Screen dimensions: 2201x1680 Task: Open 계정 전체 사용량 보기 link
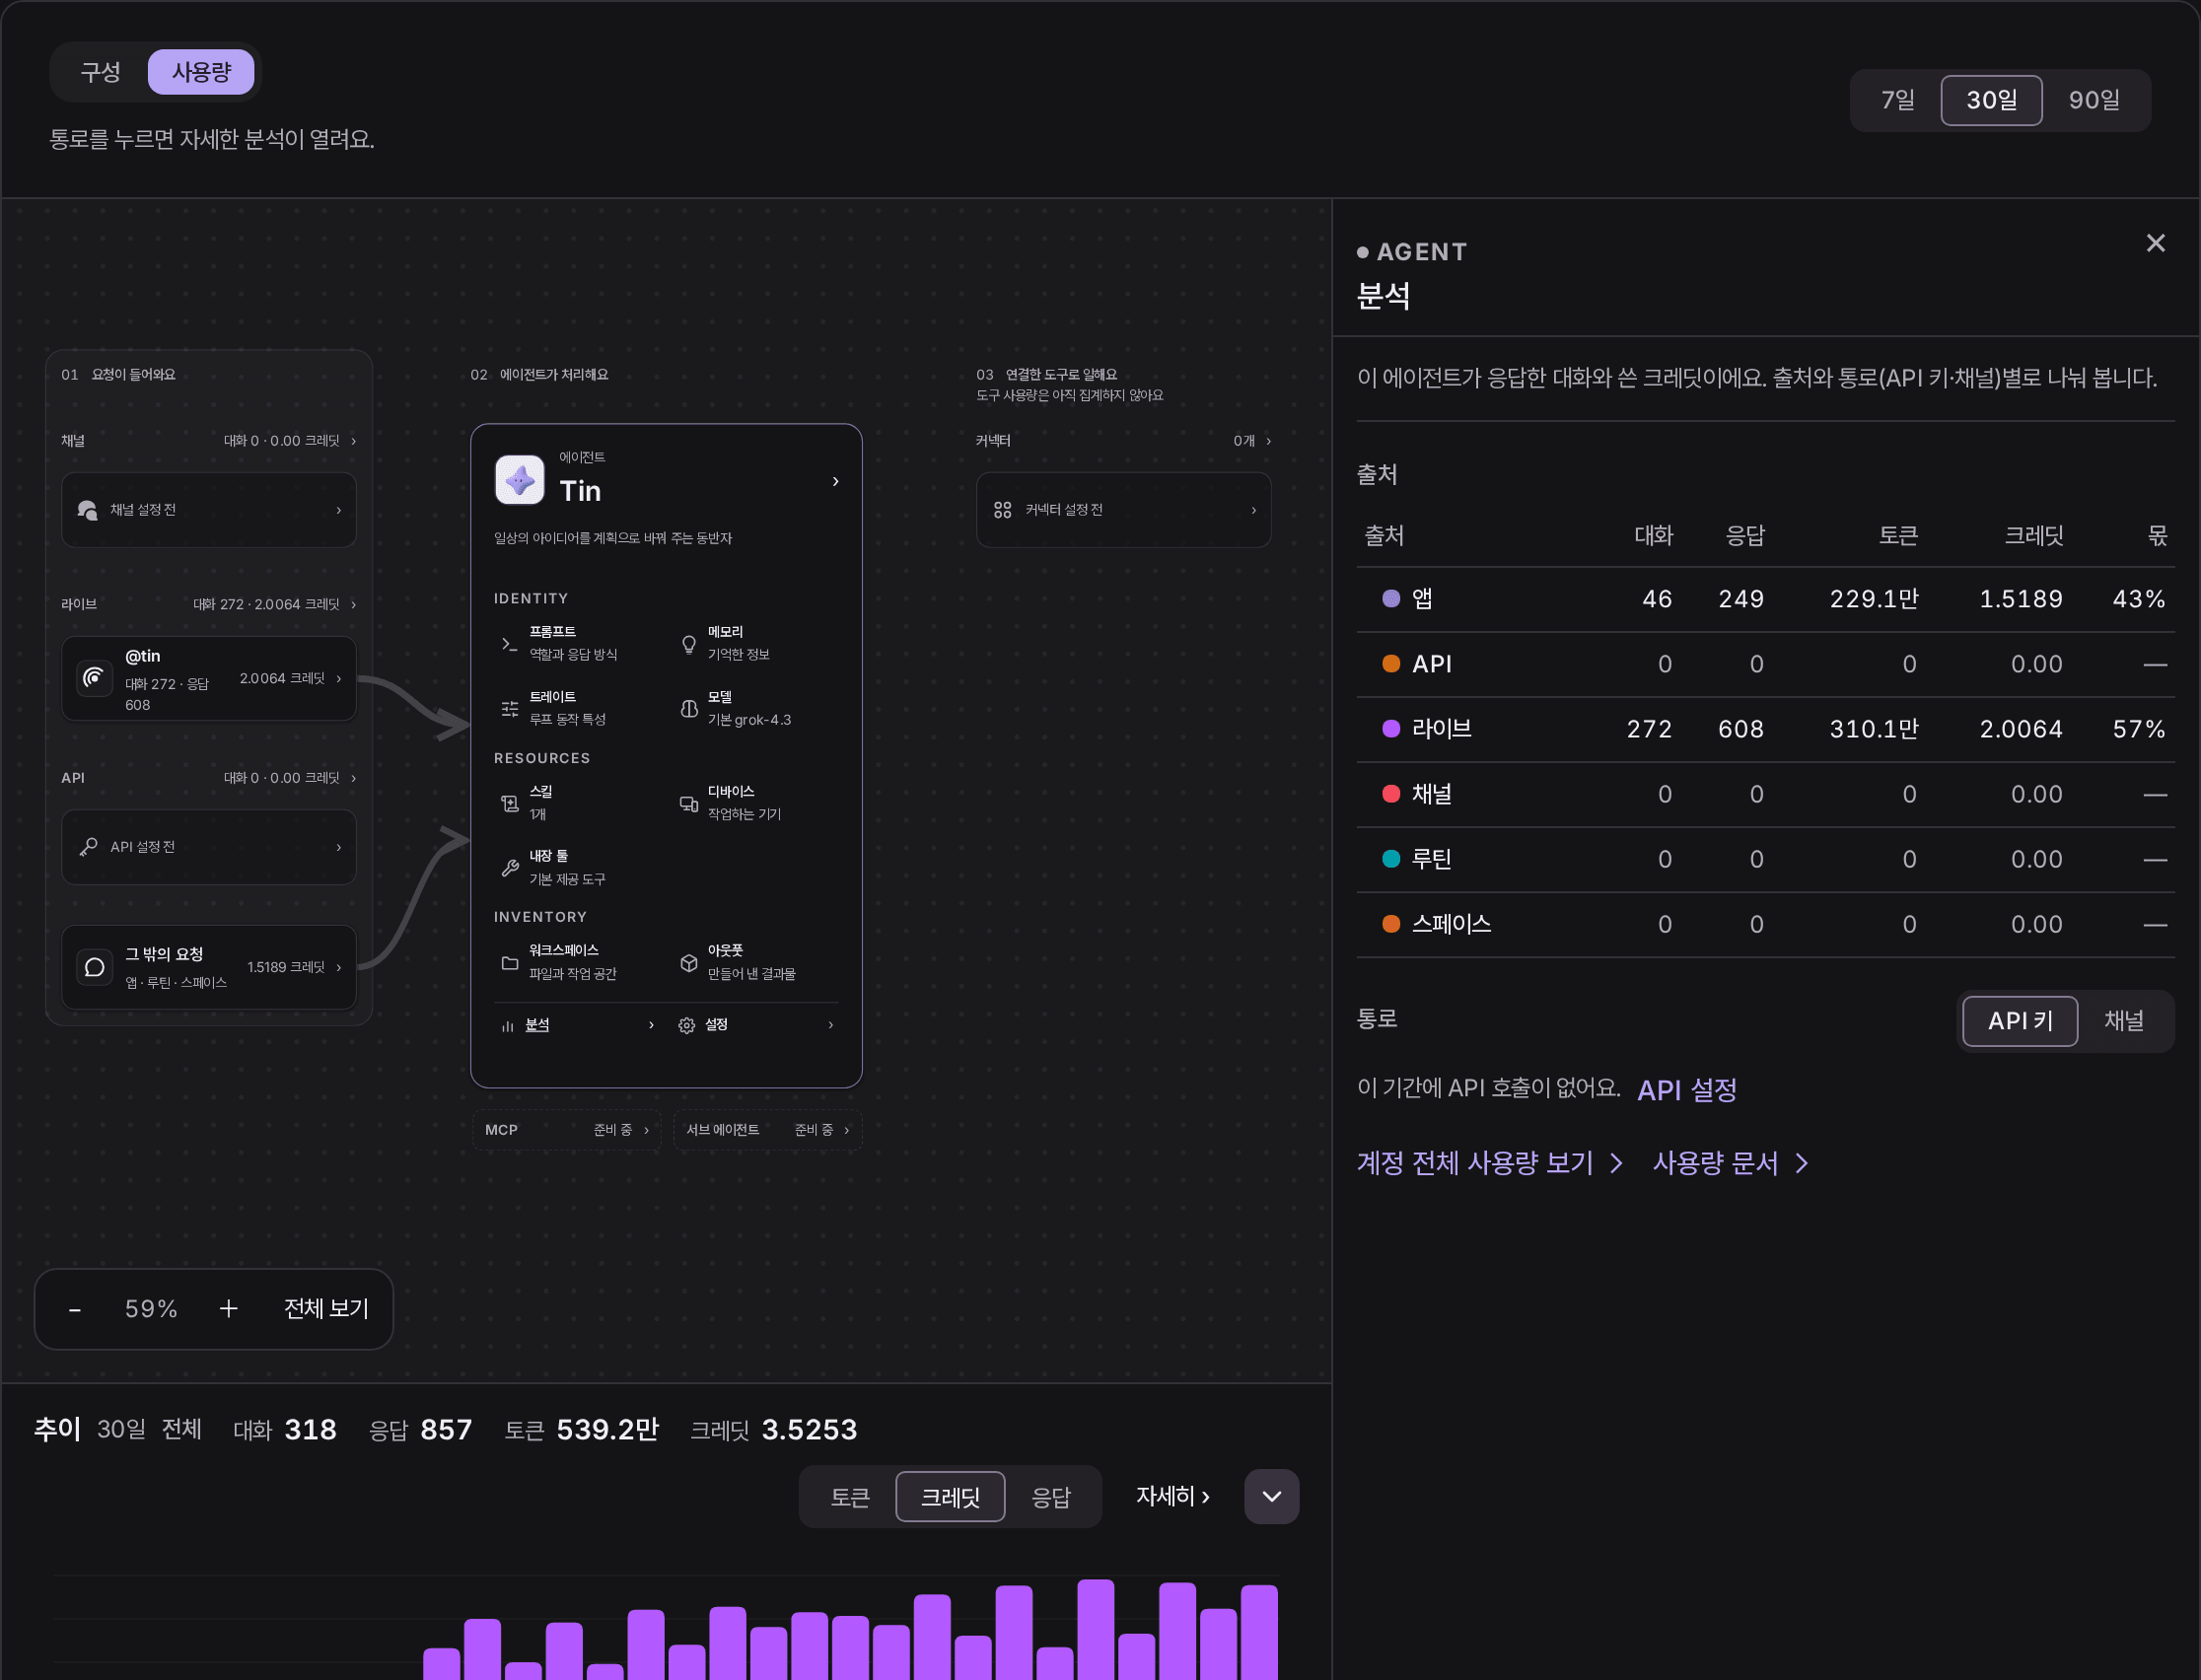tap(1490, 1163)
